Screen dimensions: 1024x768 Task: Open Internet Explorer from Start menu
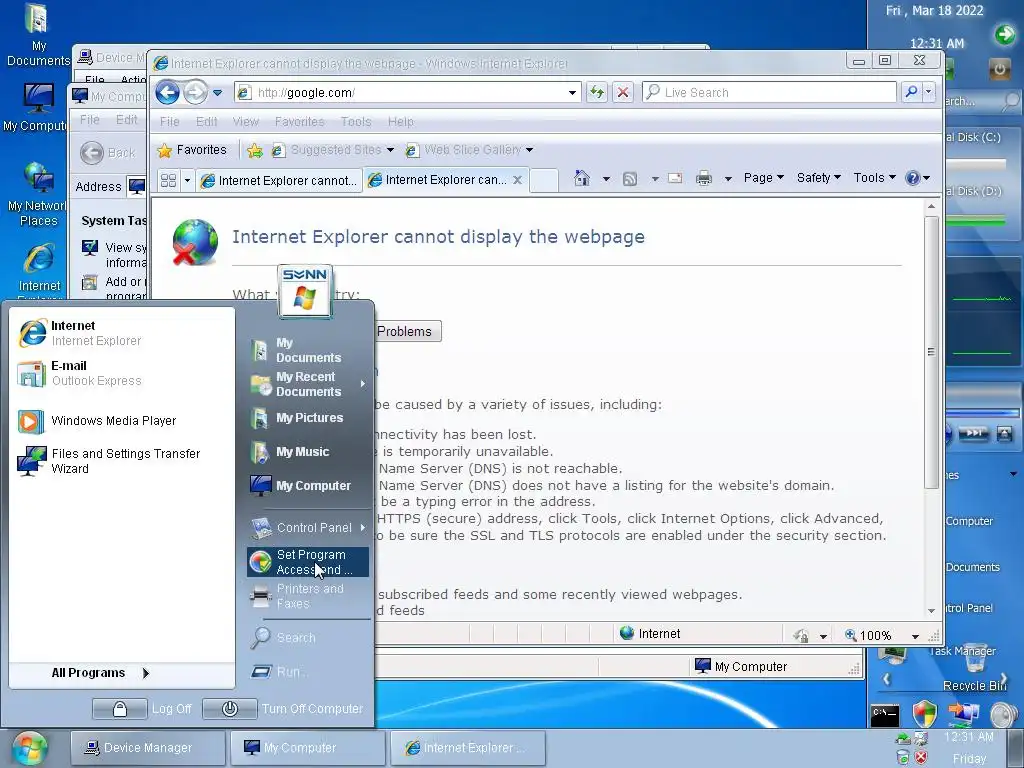point(121,333)
